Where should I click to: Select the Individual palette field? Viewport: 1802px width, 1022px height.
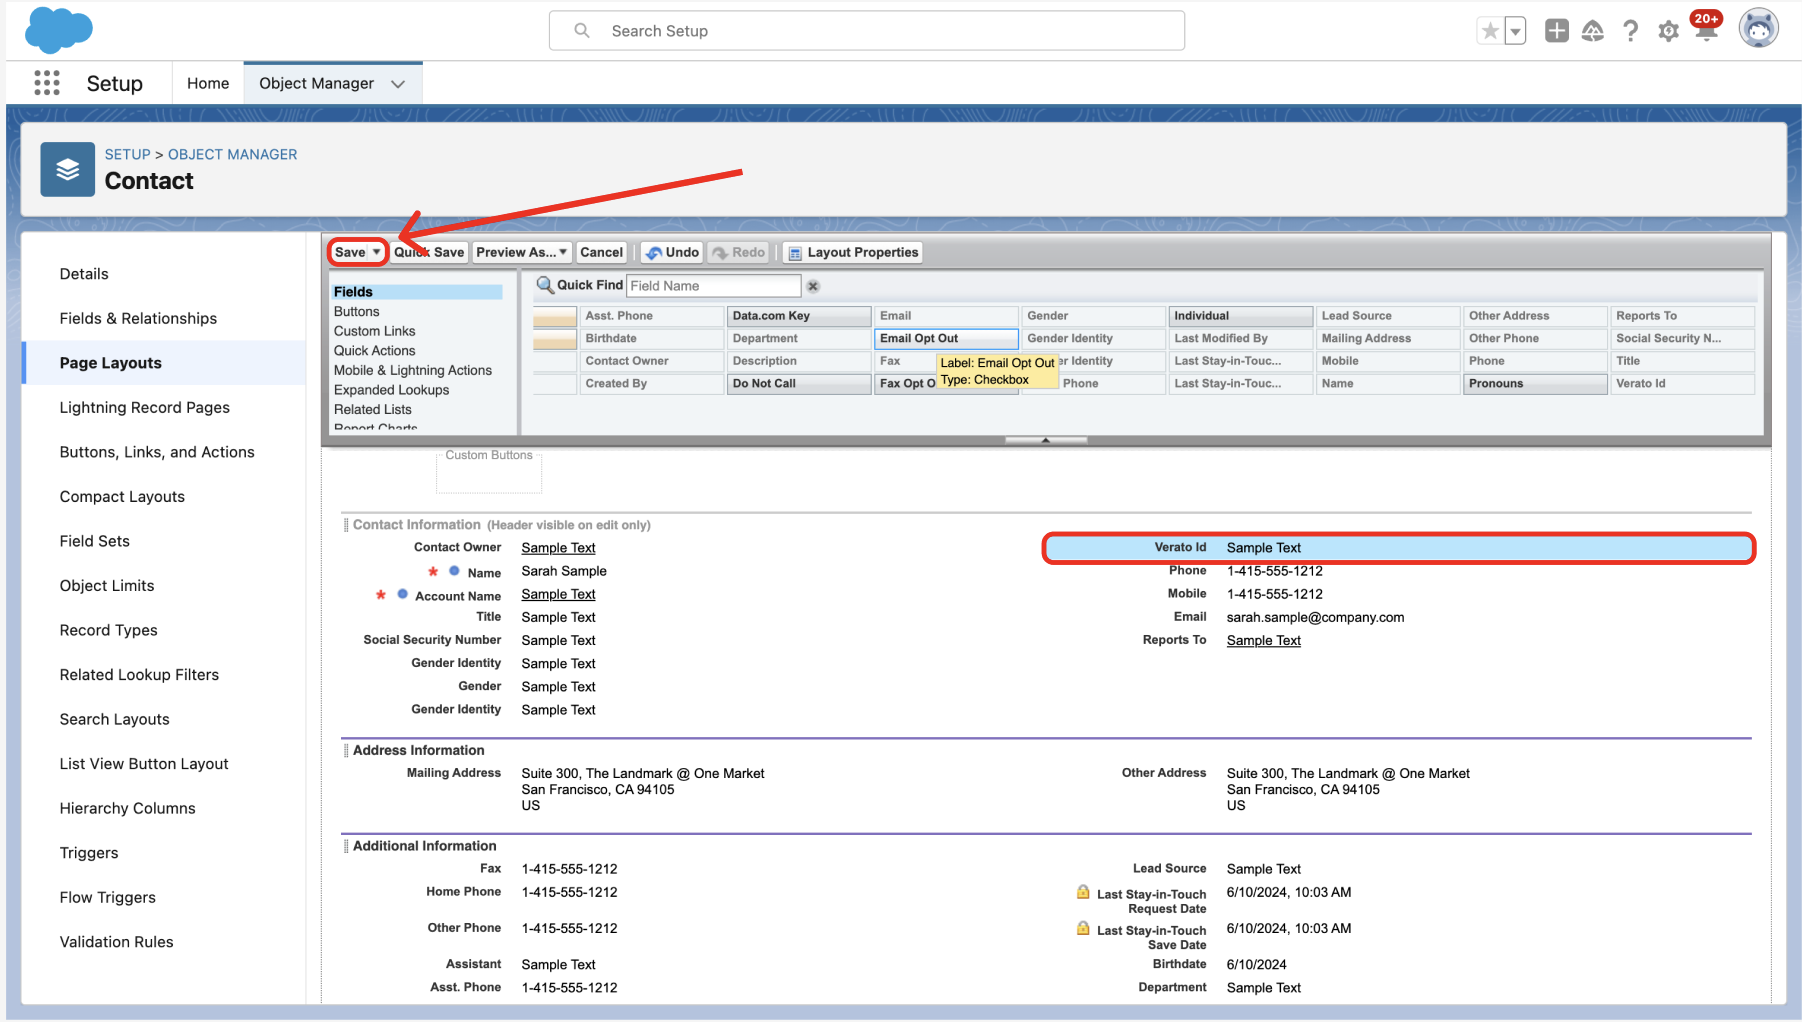[1240, 316]
